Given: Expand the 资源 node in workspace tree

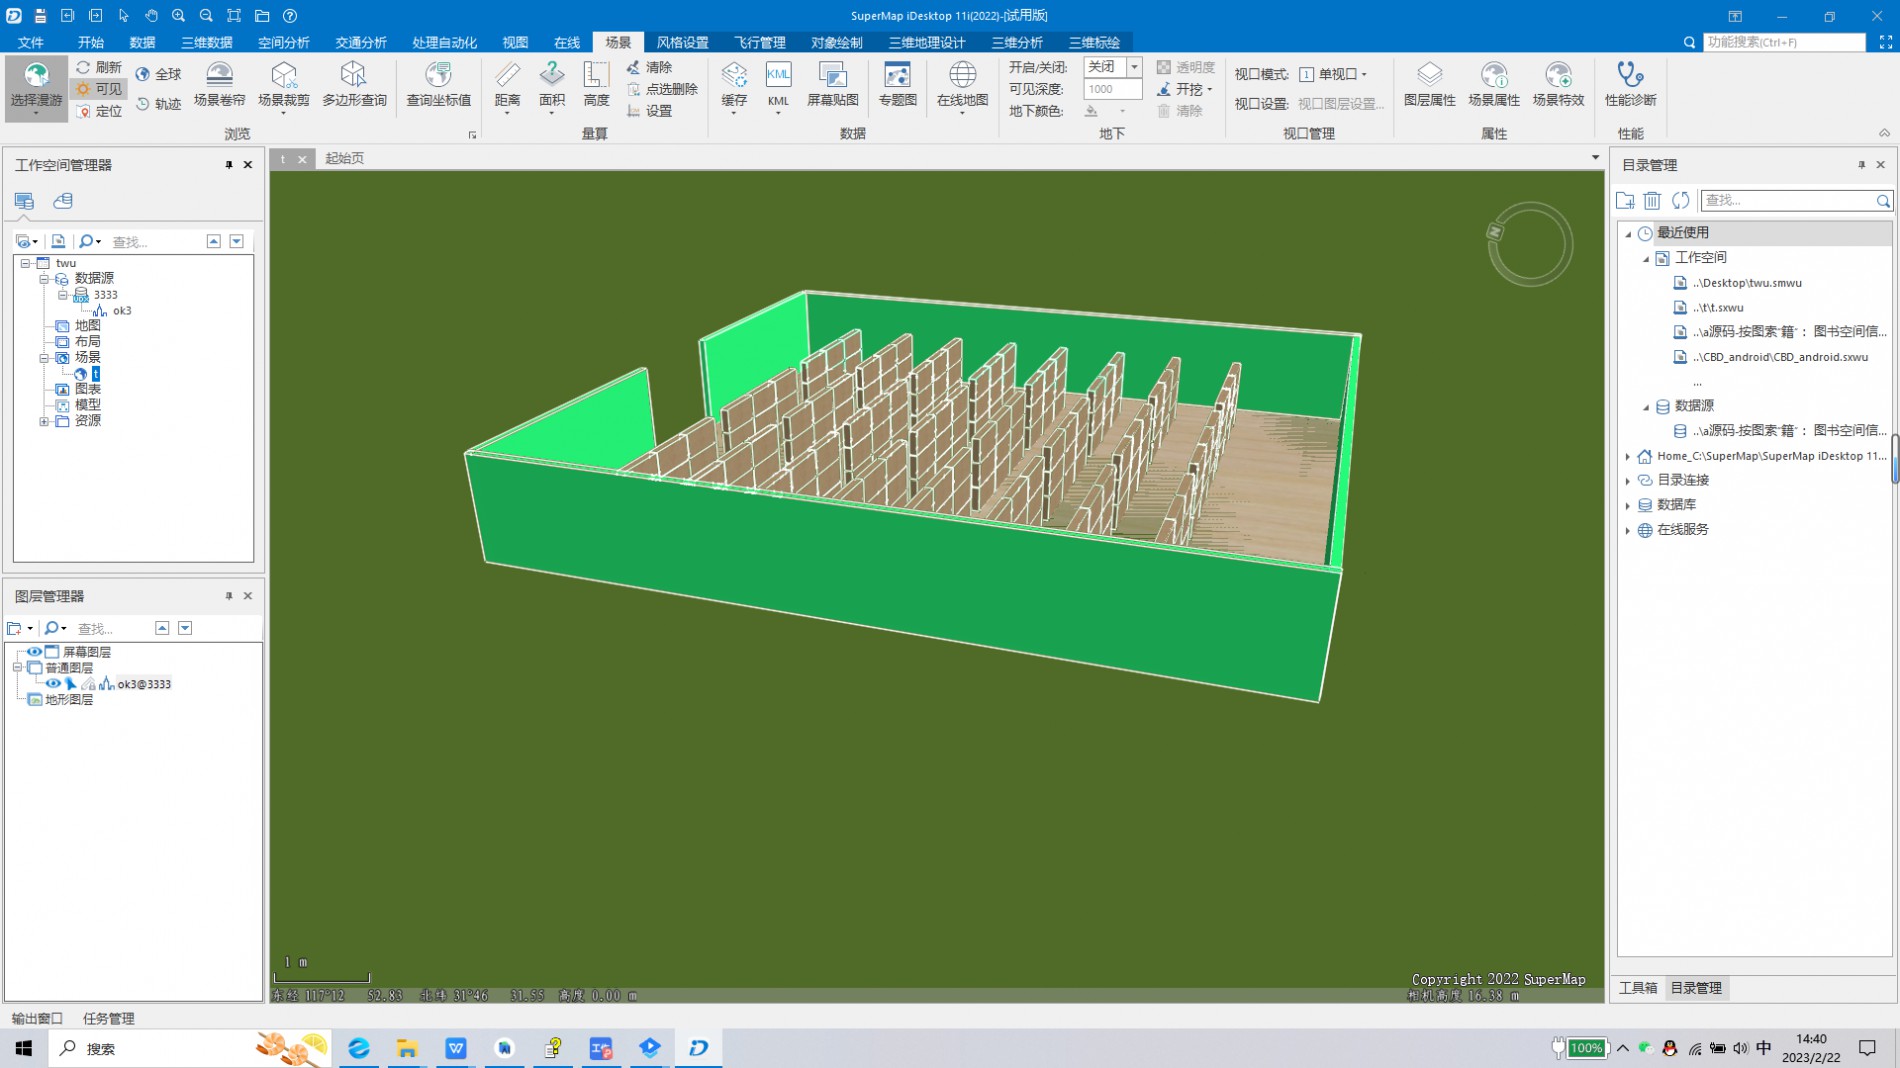Looking at the screenshot, I should (44, 421).
